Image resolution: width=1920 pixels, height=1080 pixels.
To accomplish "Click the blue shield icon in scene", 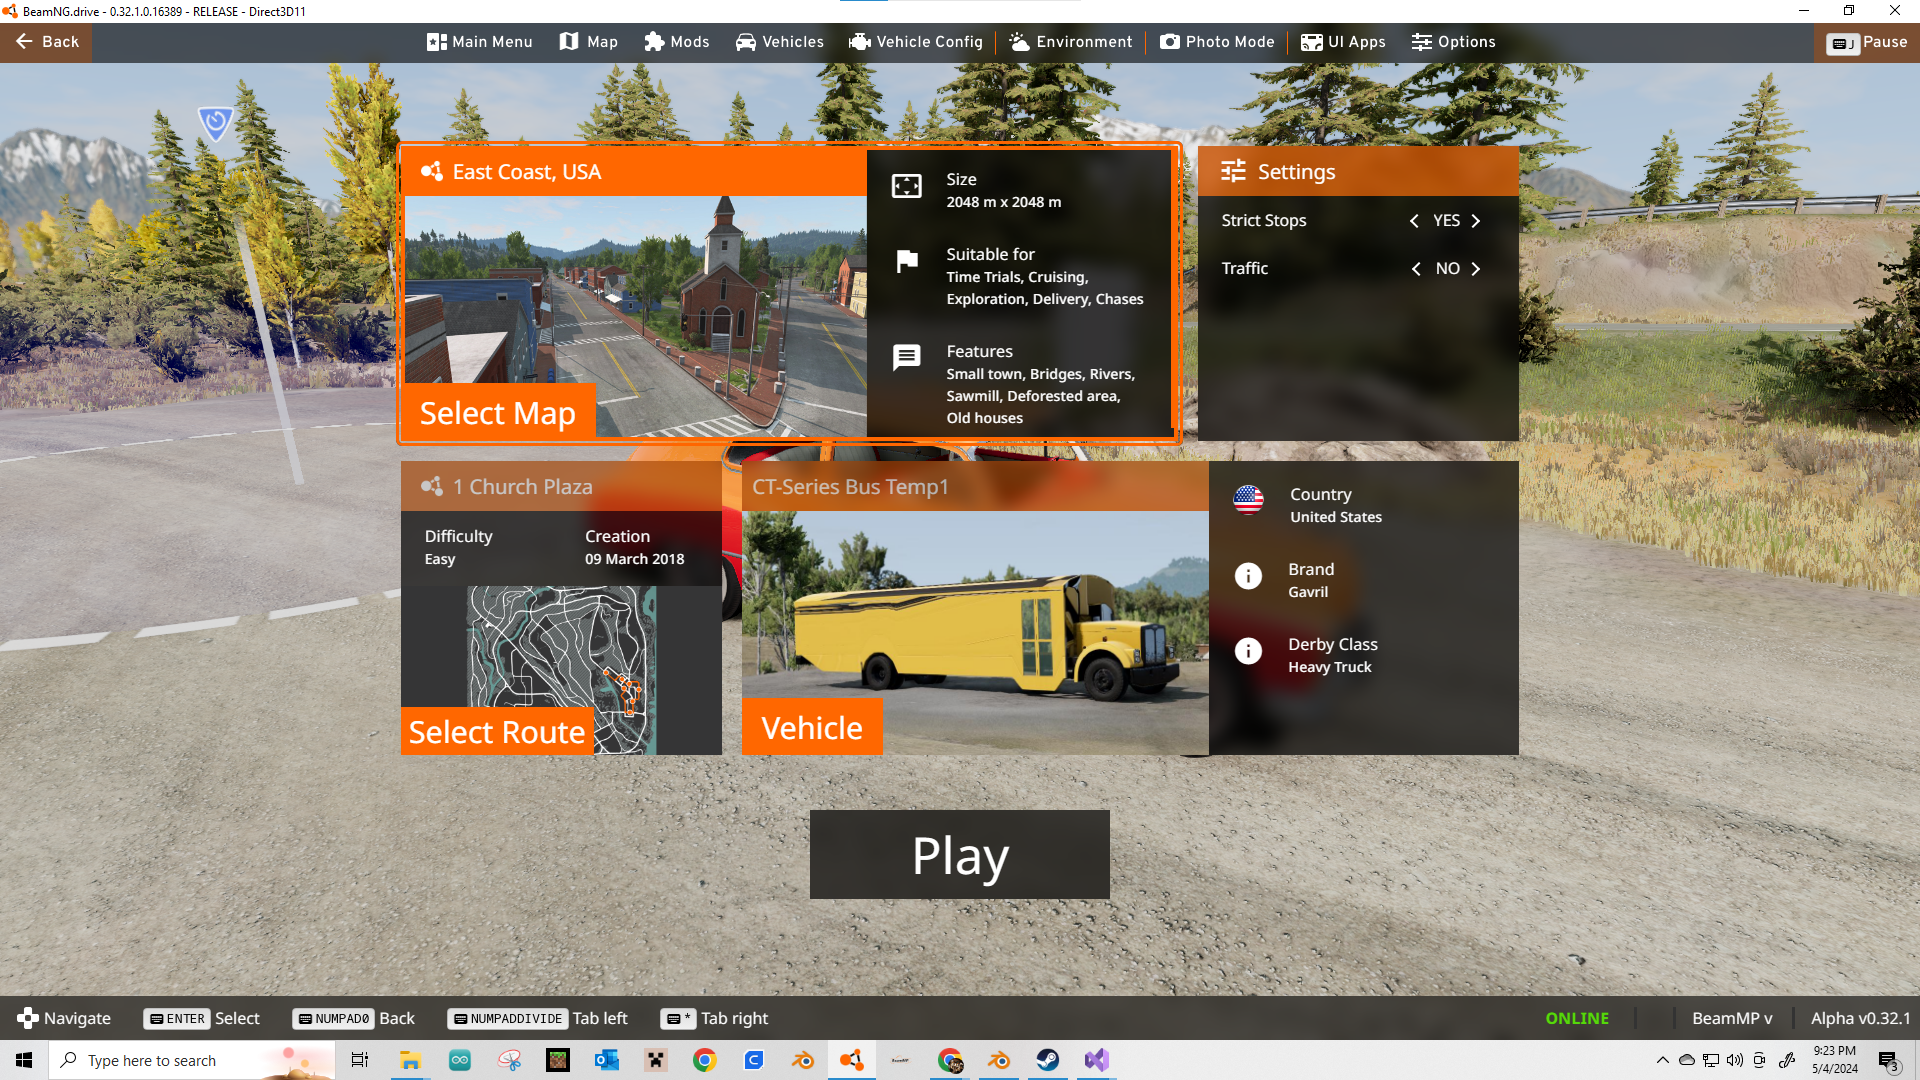I will [215, 123].
